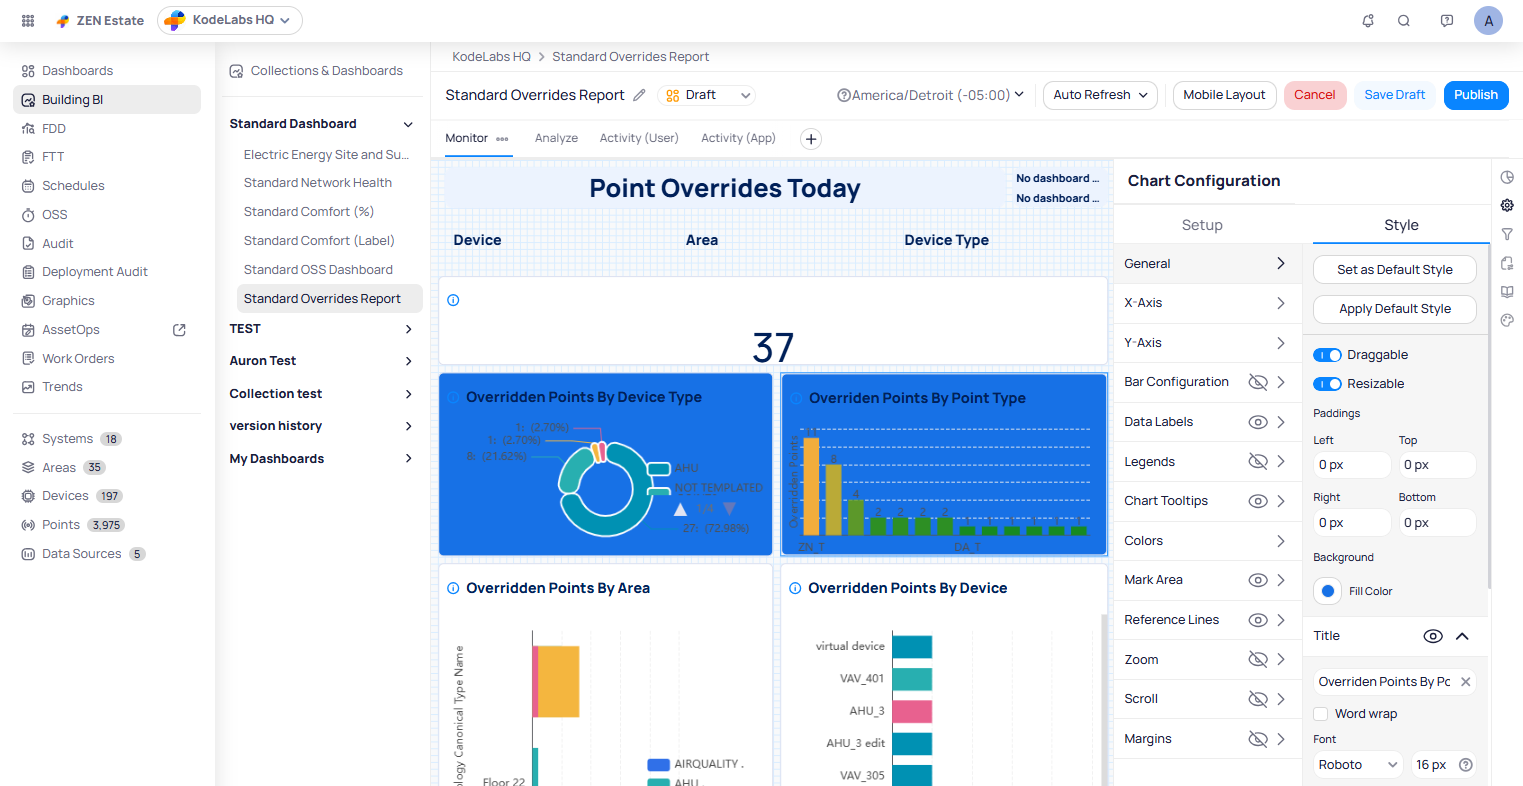Click the Publish button
The width and height of the screenshot is (1523, 786).
[1475, 95]
